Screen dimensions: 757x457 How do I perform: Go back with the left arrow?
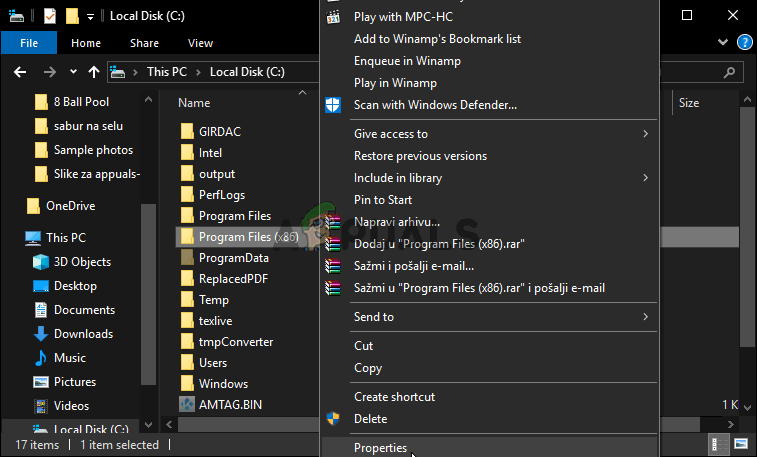point(20,72)
